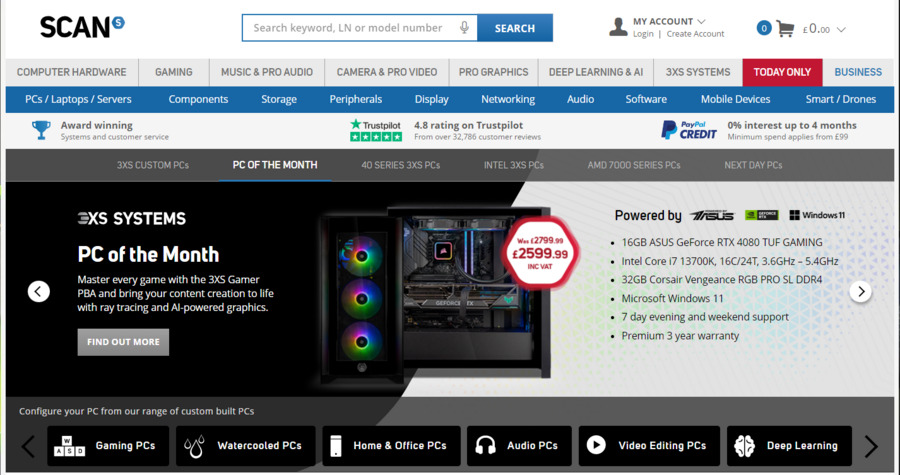Viewport: 900px width, 475px height.
Task: Click the Award winning trophy icon
Action: pos(41,130)
